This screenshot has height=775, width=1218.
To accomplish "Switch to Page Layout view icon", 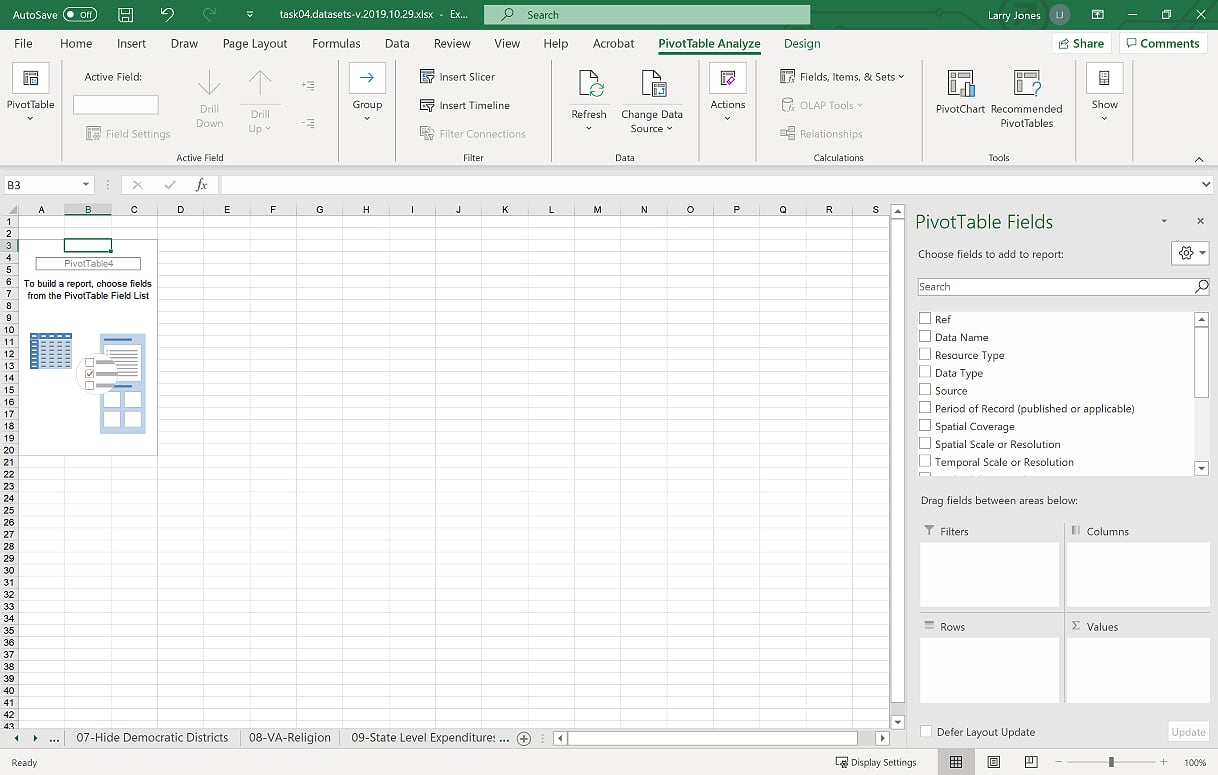I will coord(993,762).
